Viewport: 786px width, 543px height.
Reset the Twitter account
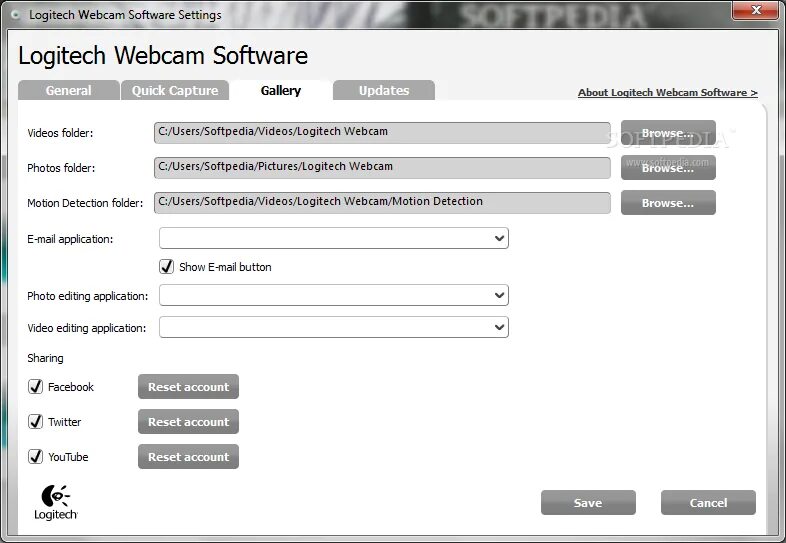(188, 422)
